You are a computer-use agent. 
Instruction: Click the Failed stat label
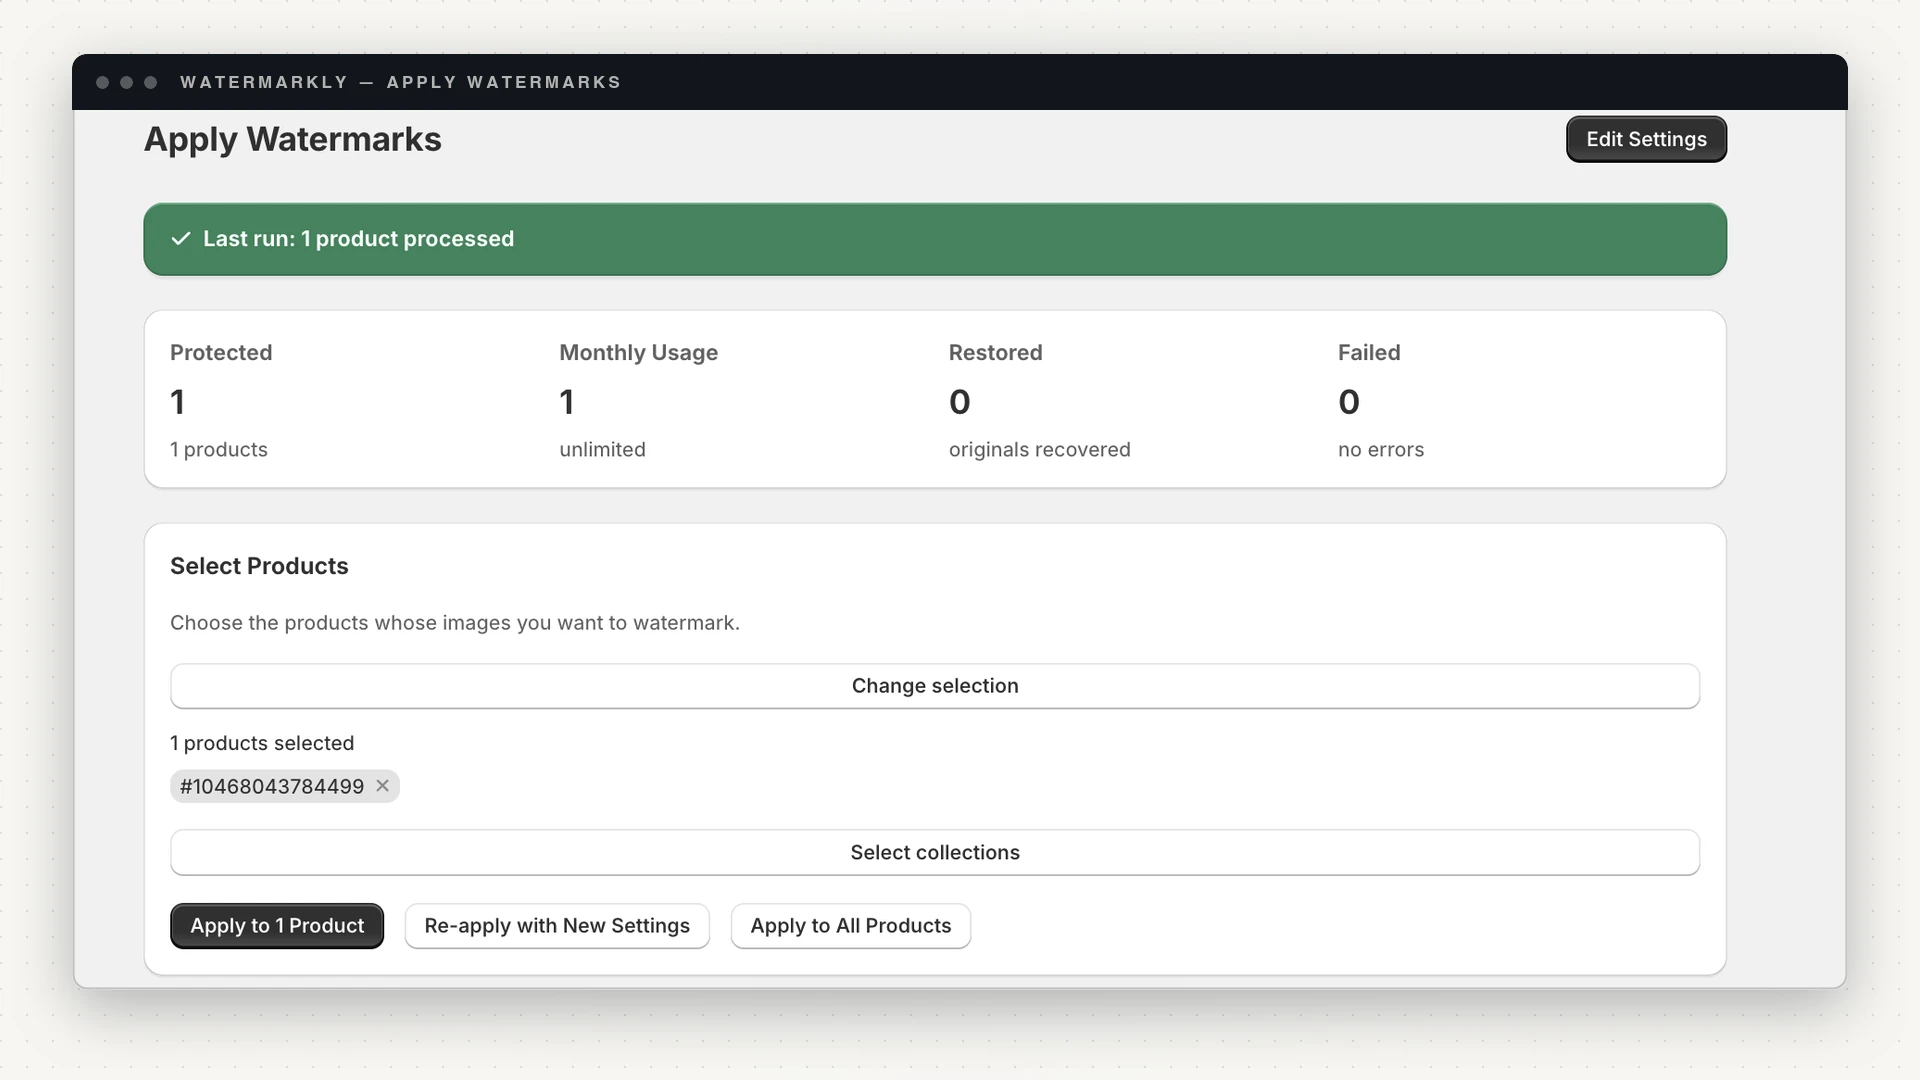pos(1369,353)
